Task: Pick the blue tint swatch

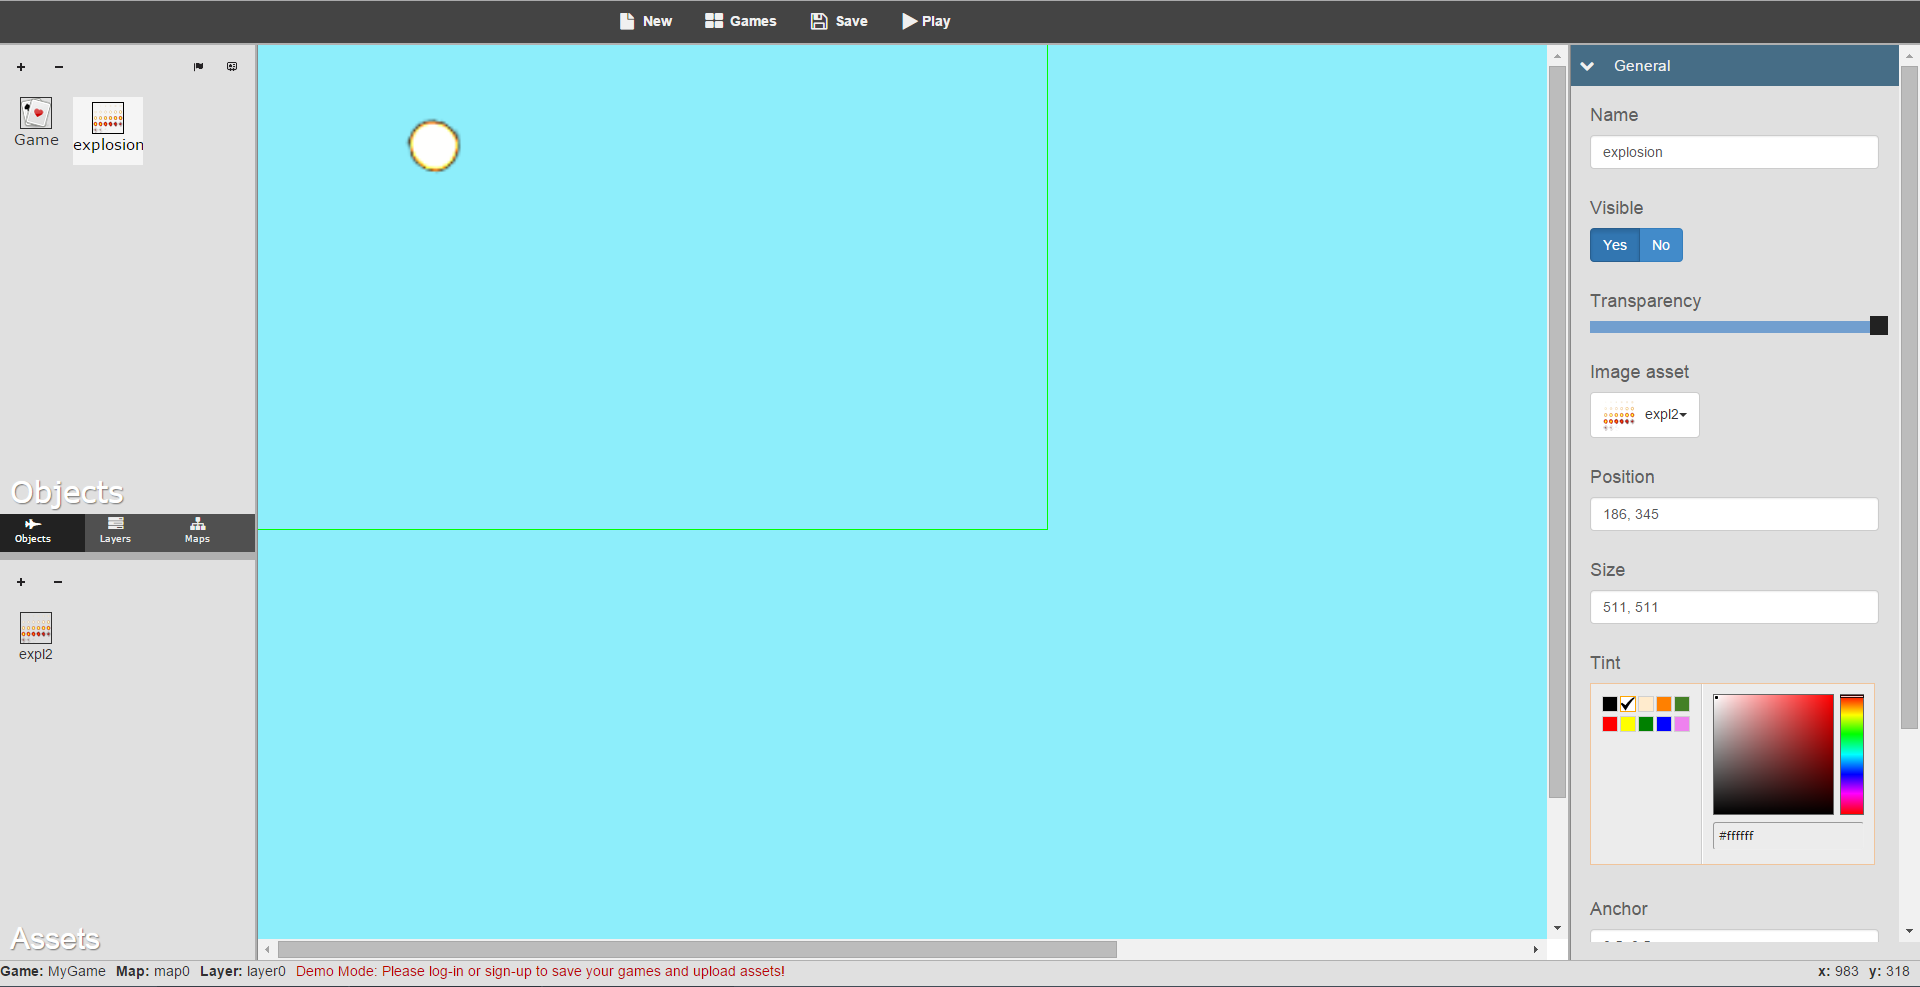Action: [x=1664, y=724]
